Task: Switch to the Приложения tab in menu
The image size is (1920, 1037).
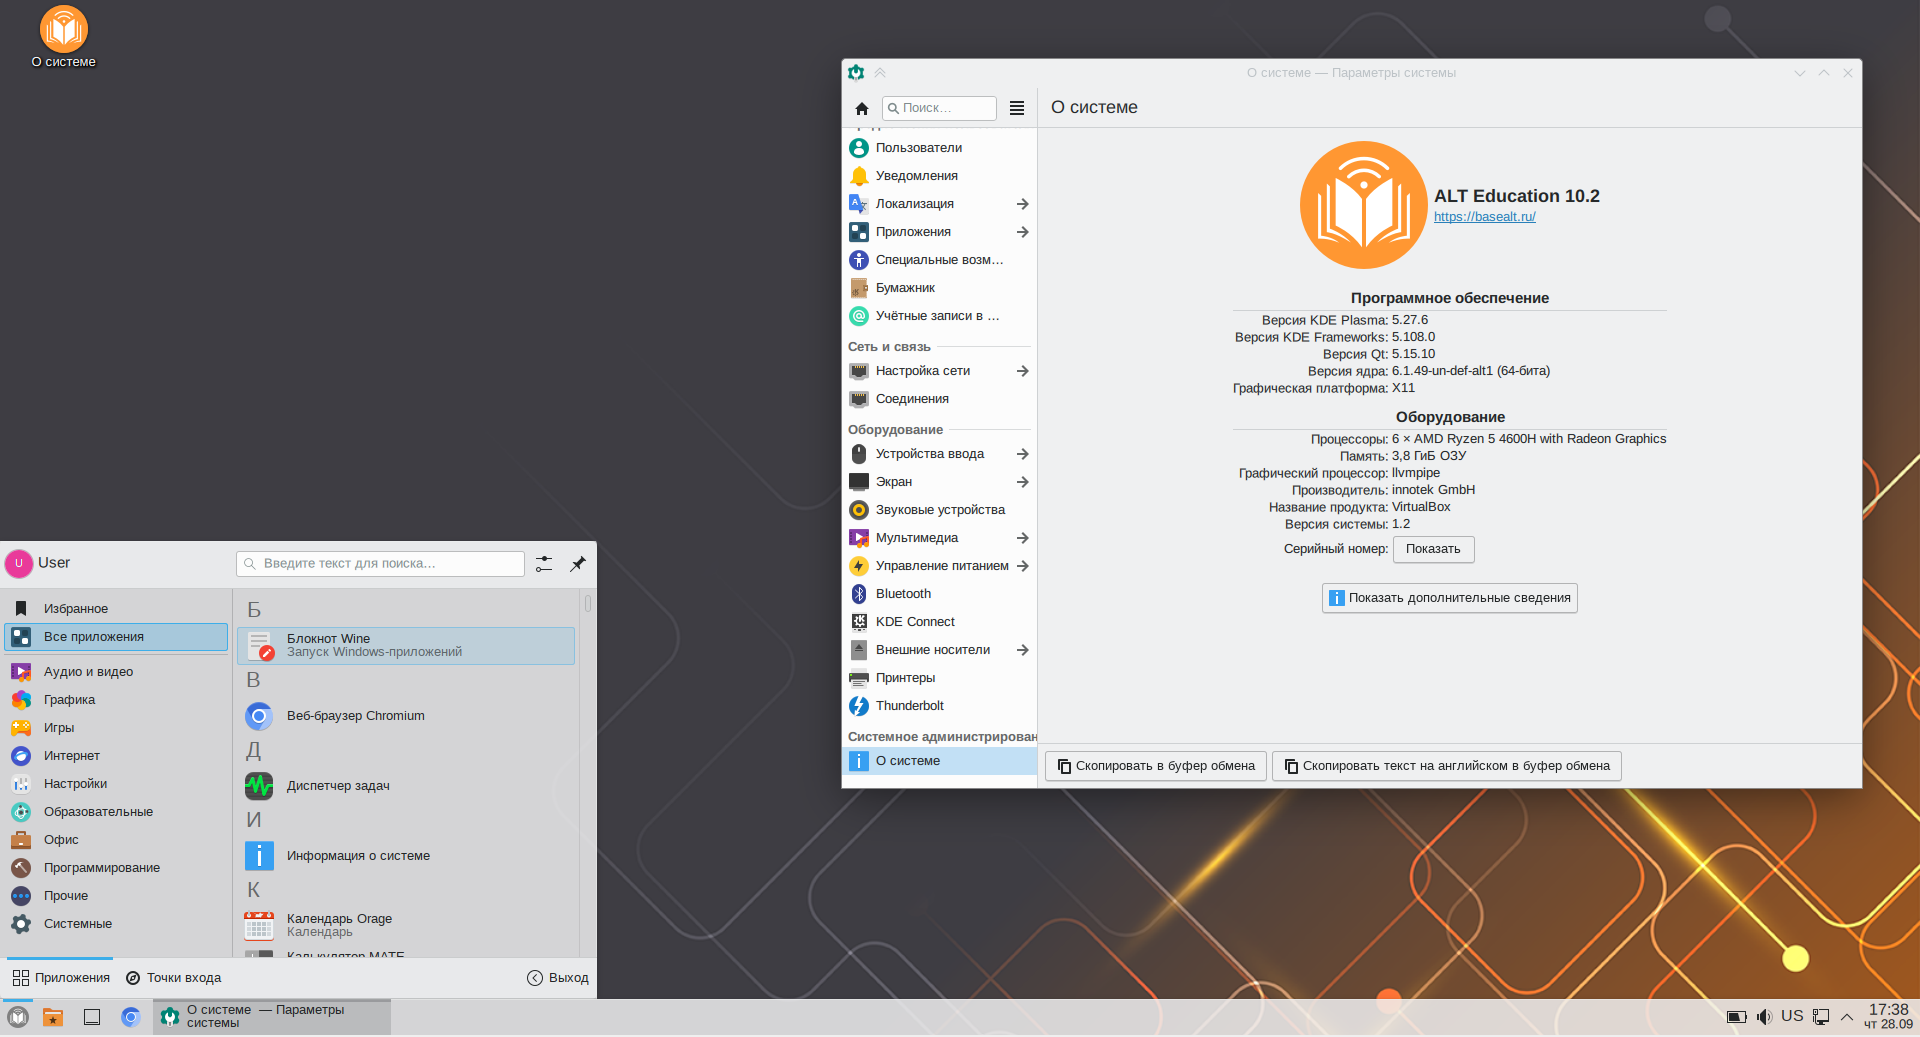Action: (61, 978)
